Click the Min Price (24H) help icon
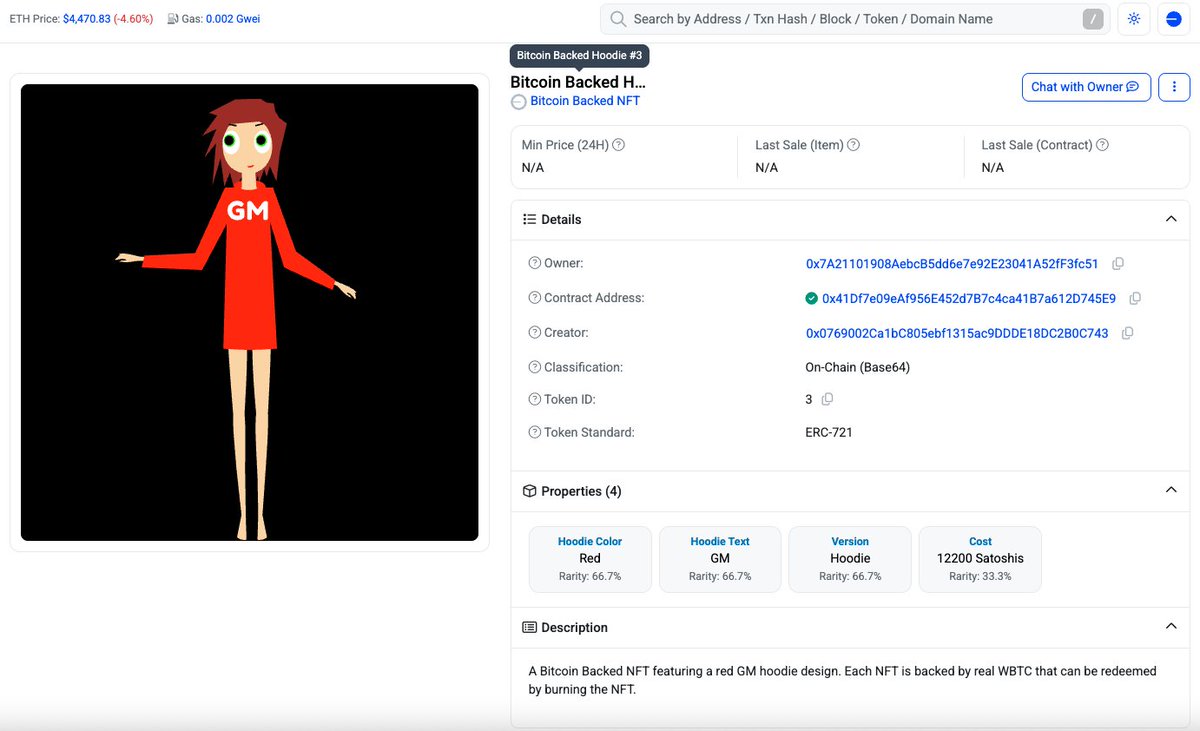 point(619,144)
